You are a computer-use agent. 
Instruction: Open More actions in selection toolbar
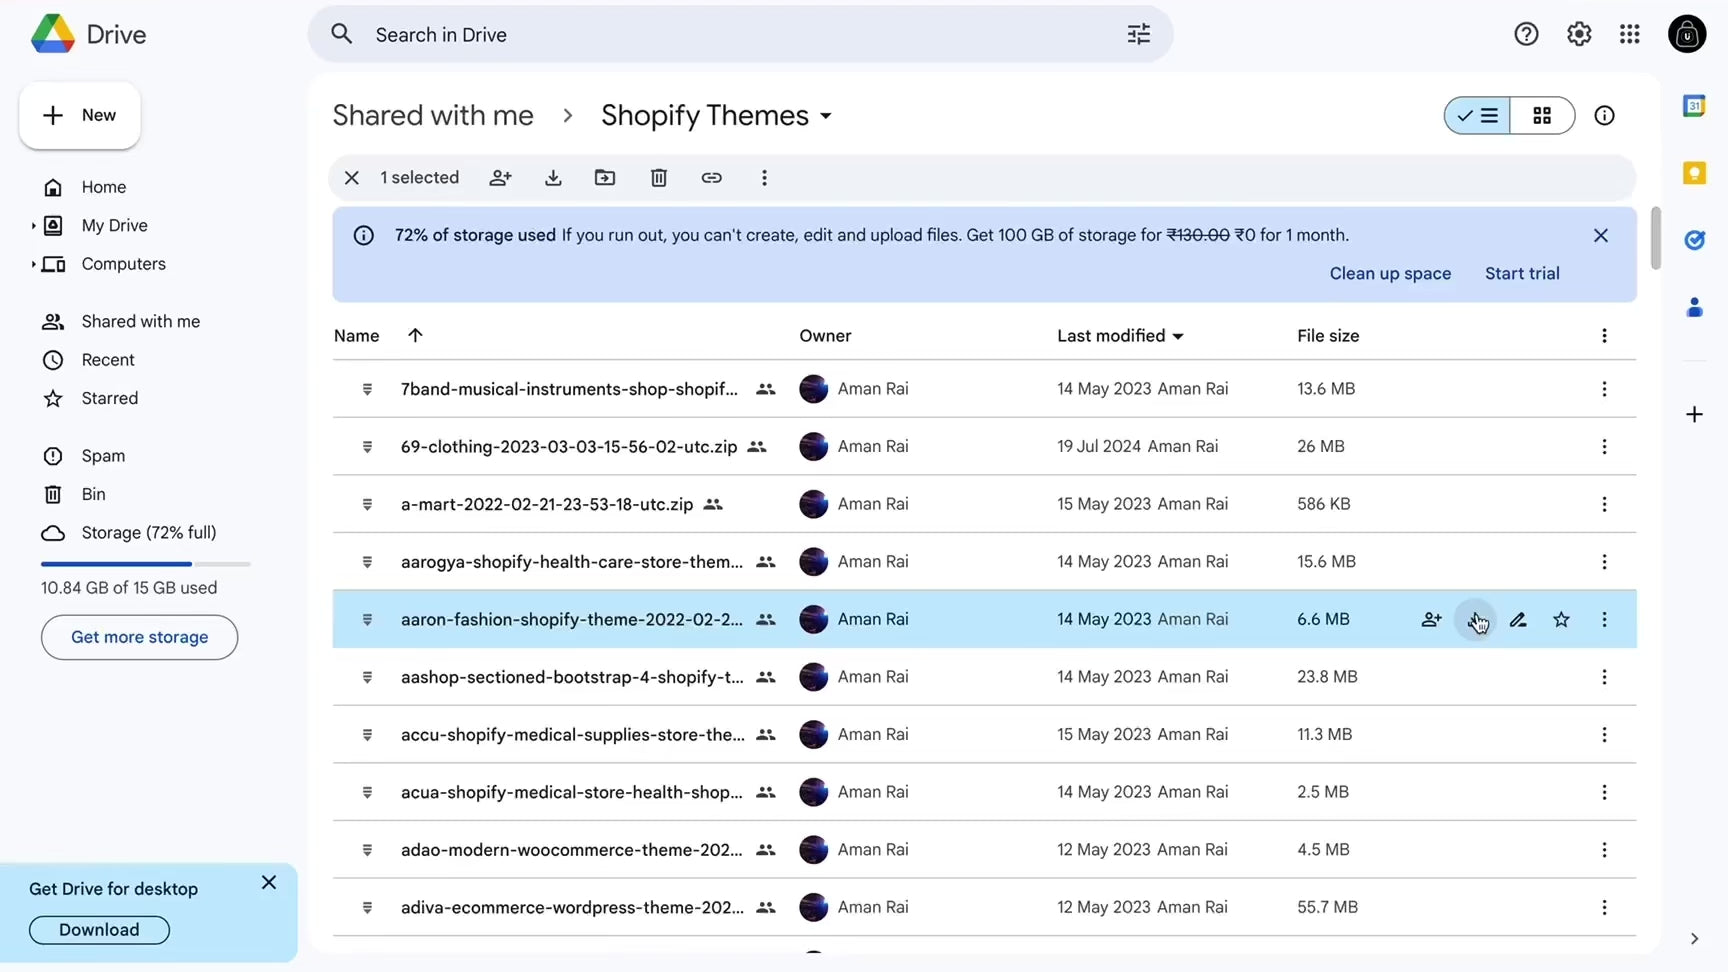tap(764, 178)
